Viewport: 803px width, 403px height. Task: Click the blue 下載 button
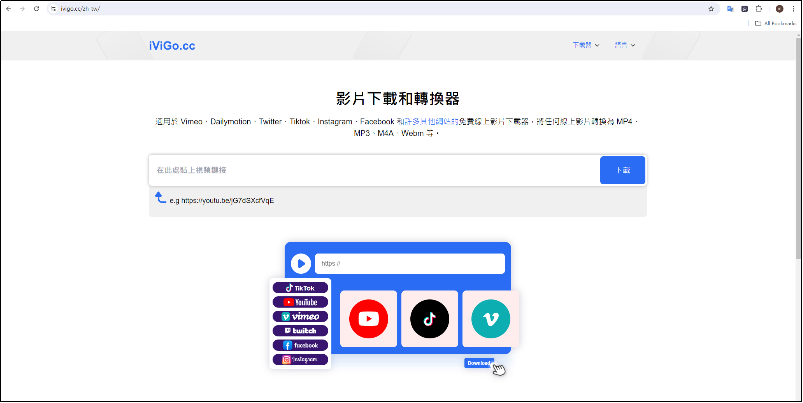click(x=622, y=170)
